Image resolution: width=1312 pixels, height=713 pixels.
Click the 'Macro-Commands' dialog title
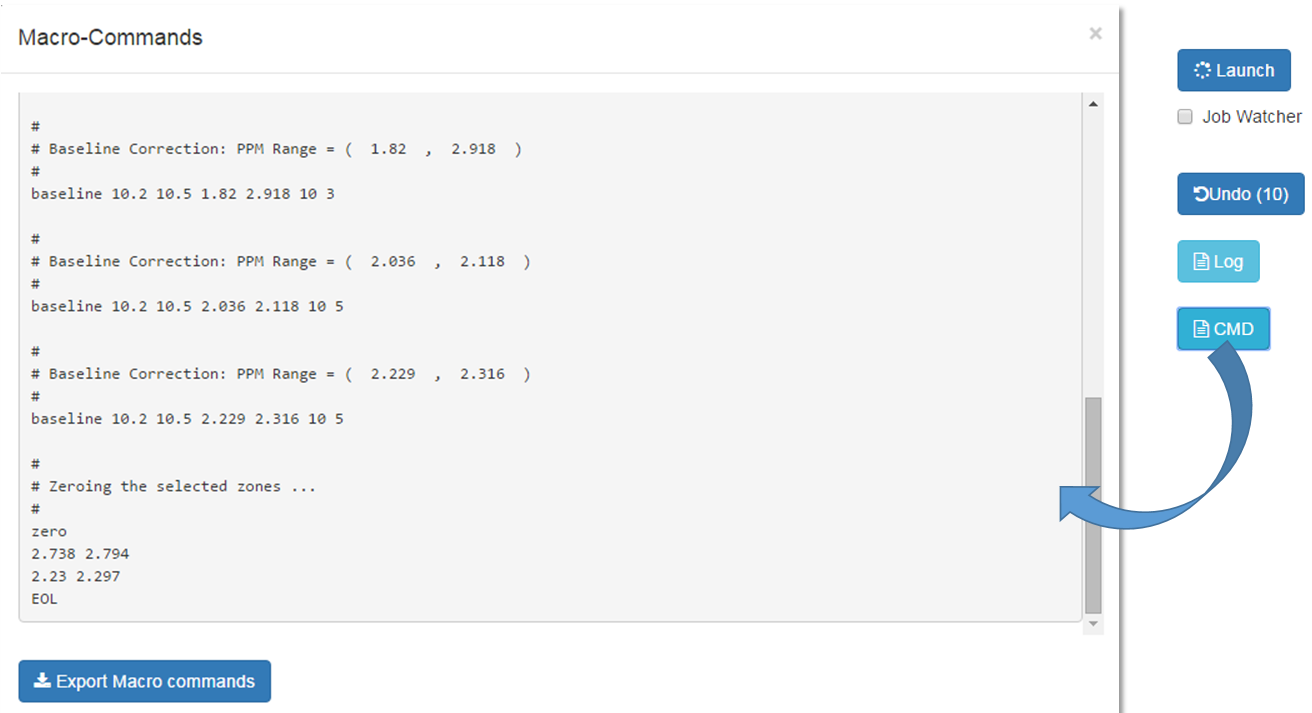click(x=111, y=38)
